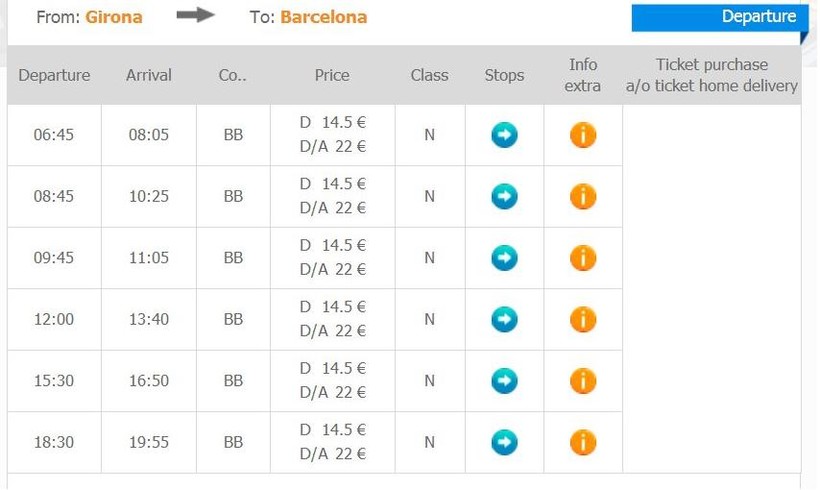Viewport: 820px width, 490px height.
Task: Open extra info for 08:45 bus
Action: click(x=583, y=196)
